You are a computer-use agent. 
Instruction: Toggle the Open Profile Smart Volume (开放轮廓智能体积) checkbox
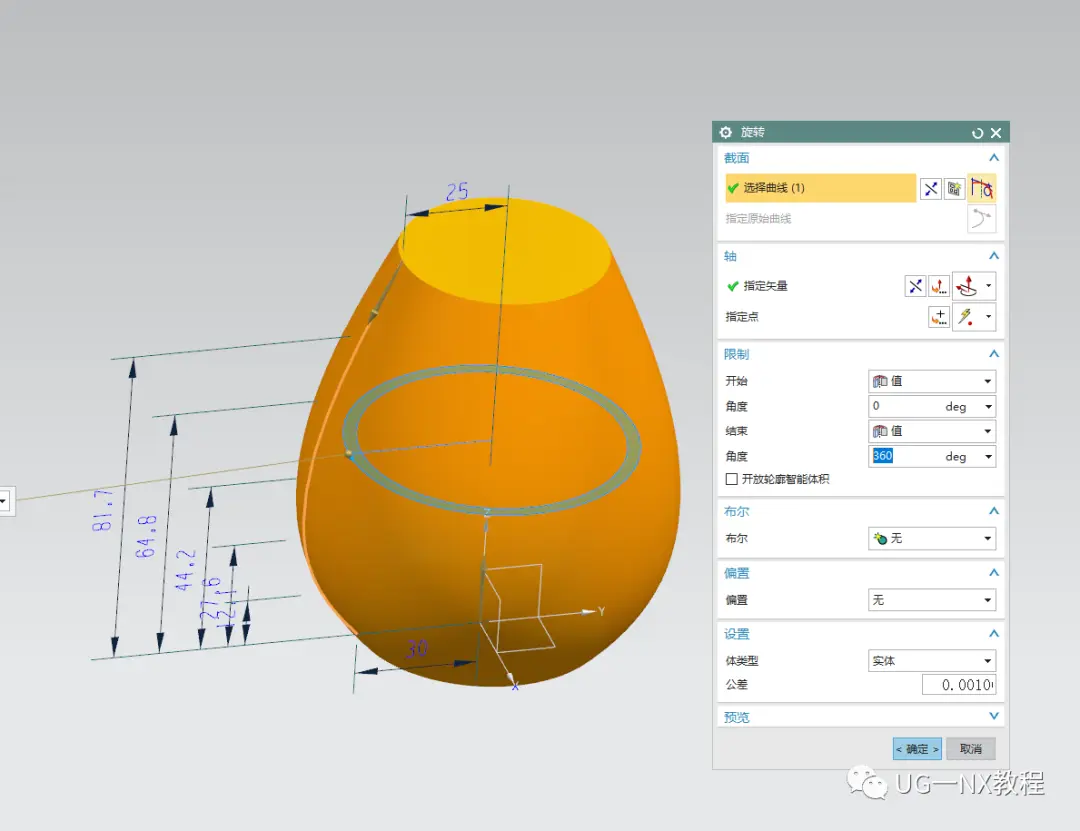[x=731, y=479]
